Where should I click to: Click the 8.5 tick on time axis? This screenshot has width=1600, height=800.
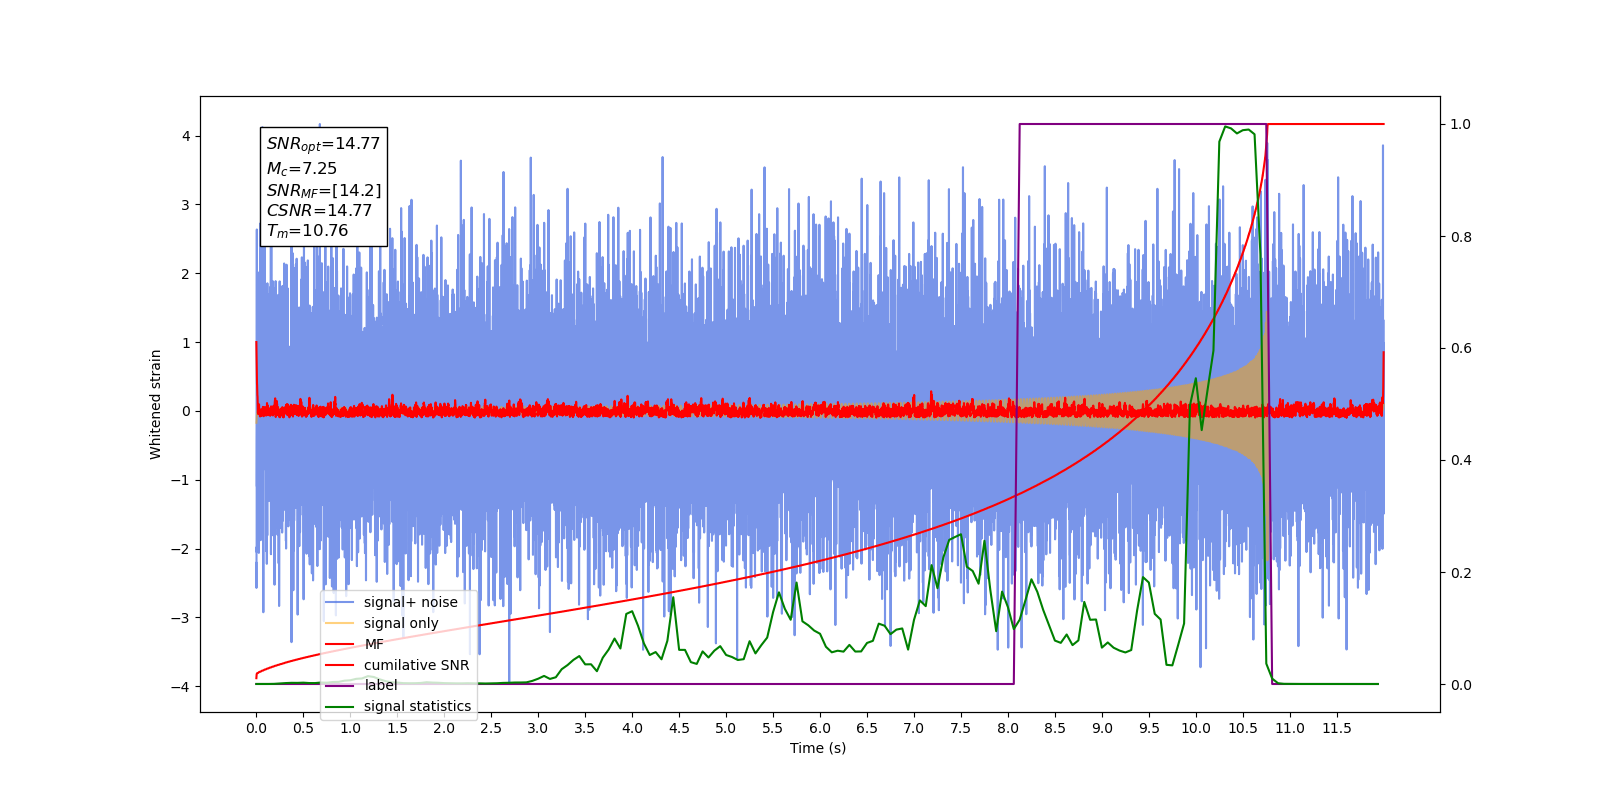click(x=1055, y=728)
